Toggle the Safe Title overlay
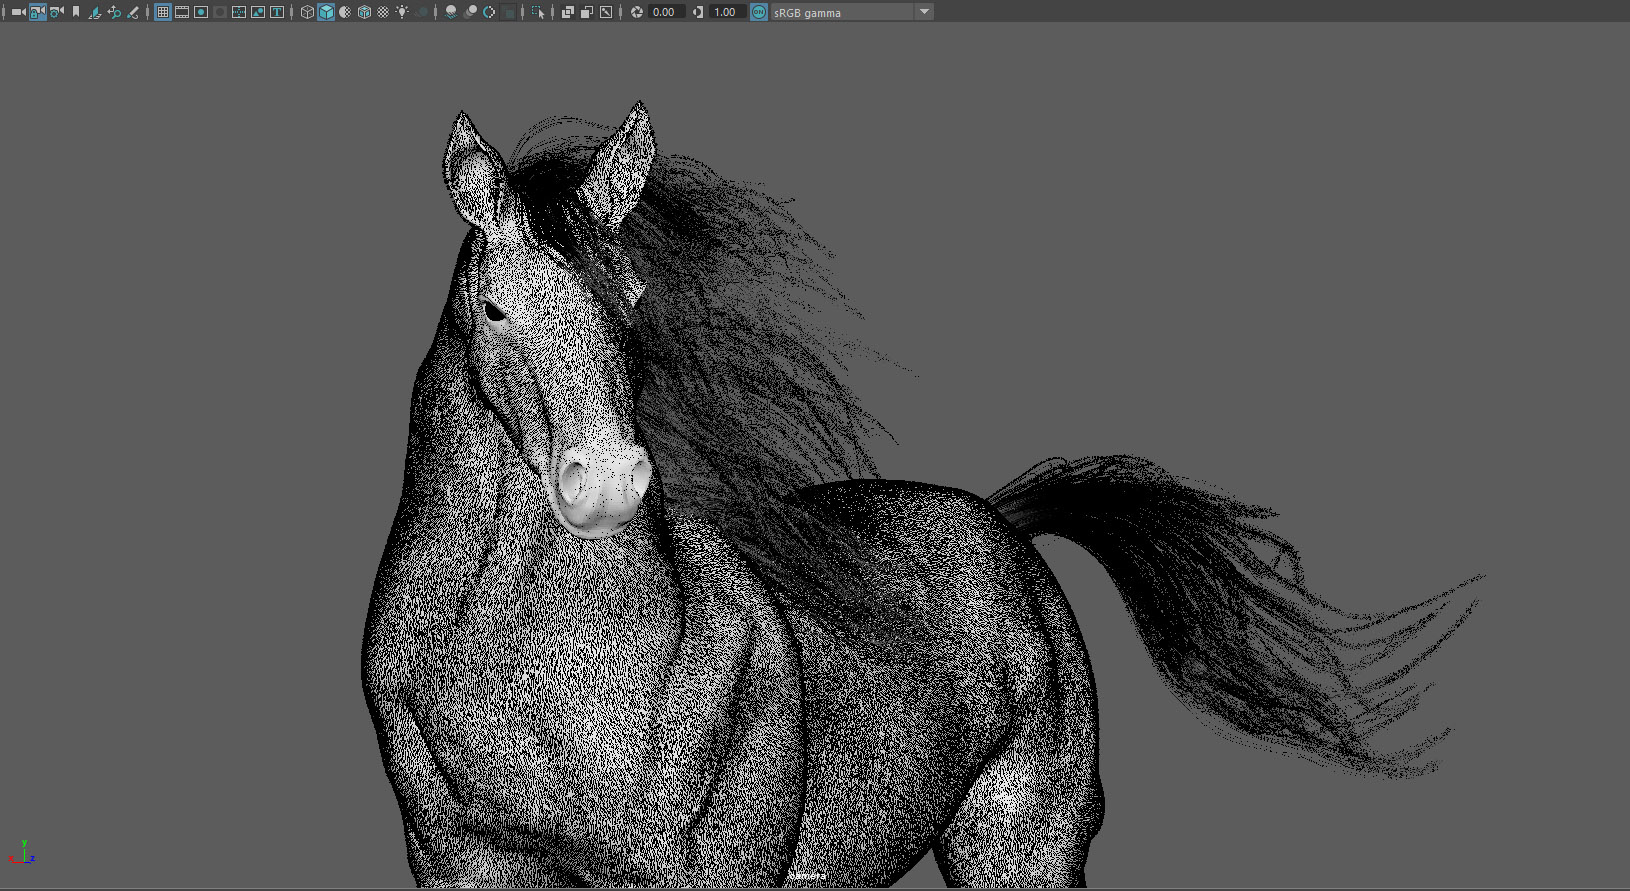Screen dimensions: 1630x891 click(x=277, y=12)
